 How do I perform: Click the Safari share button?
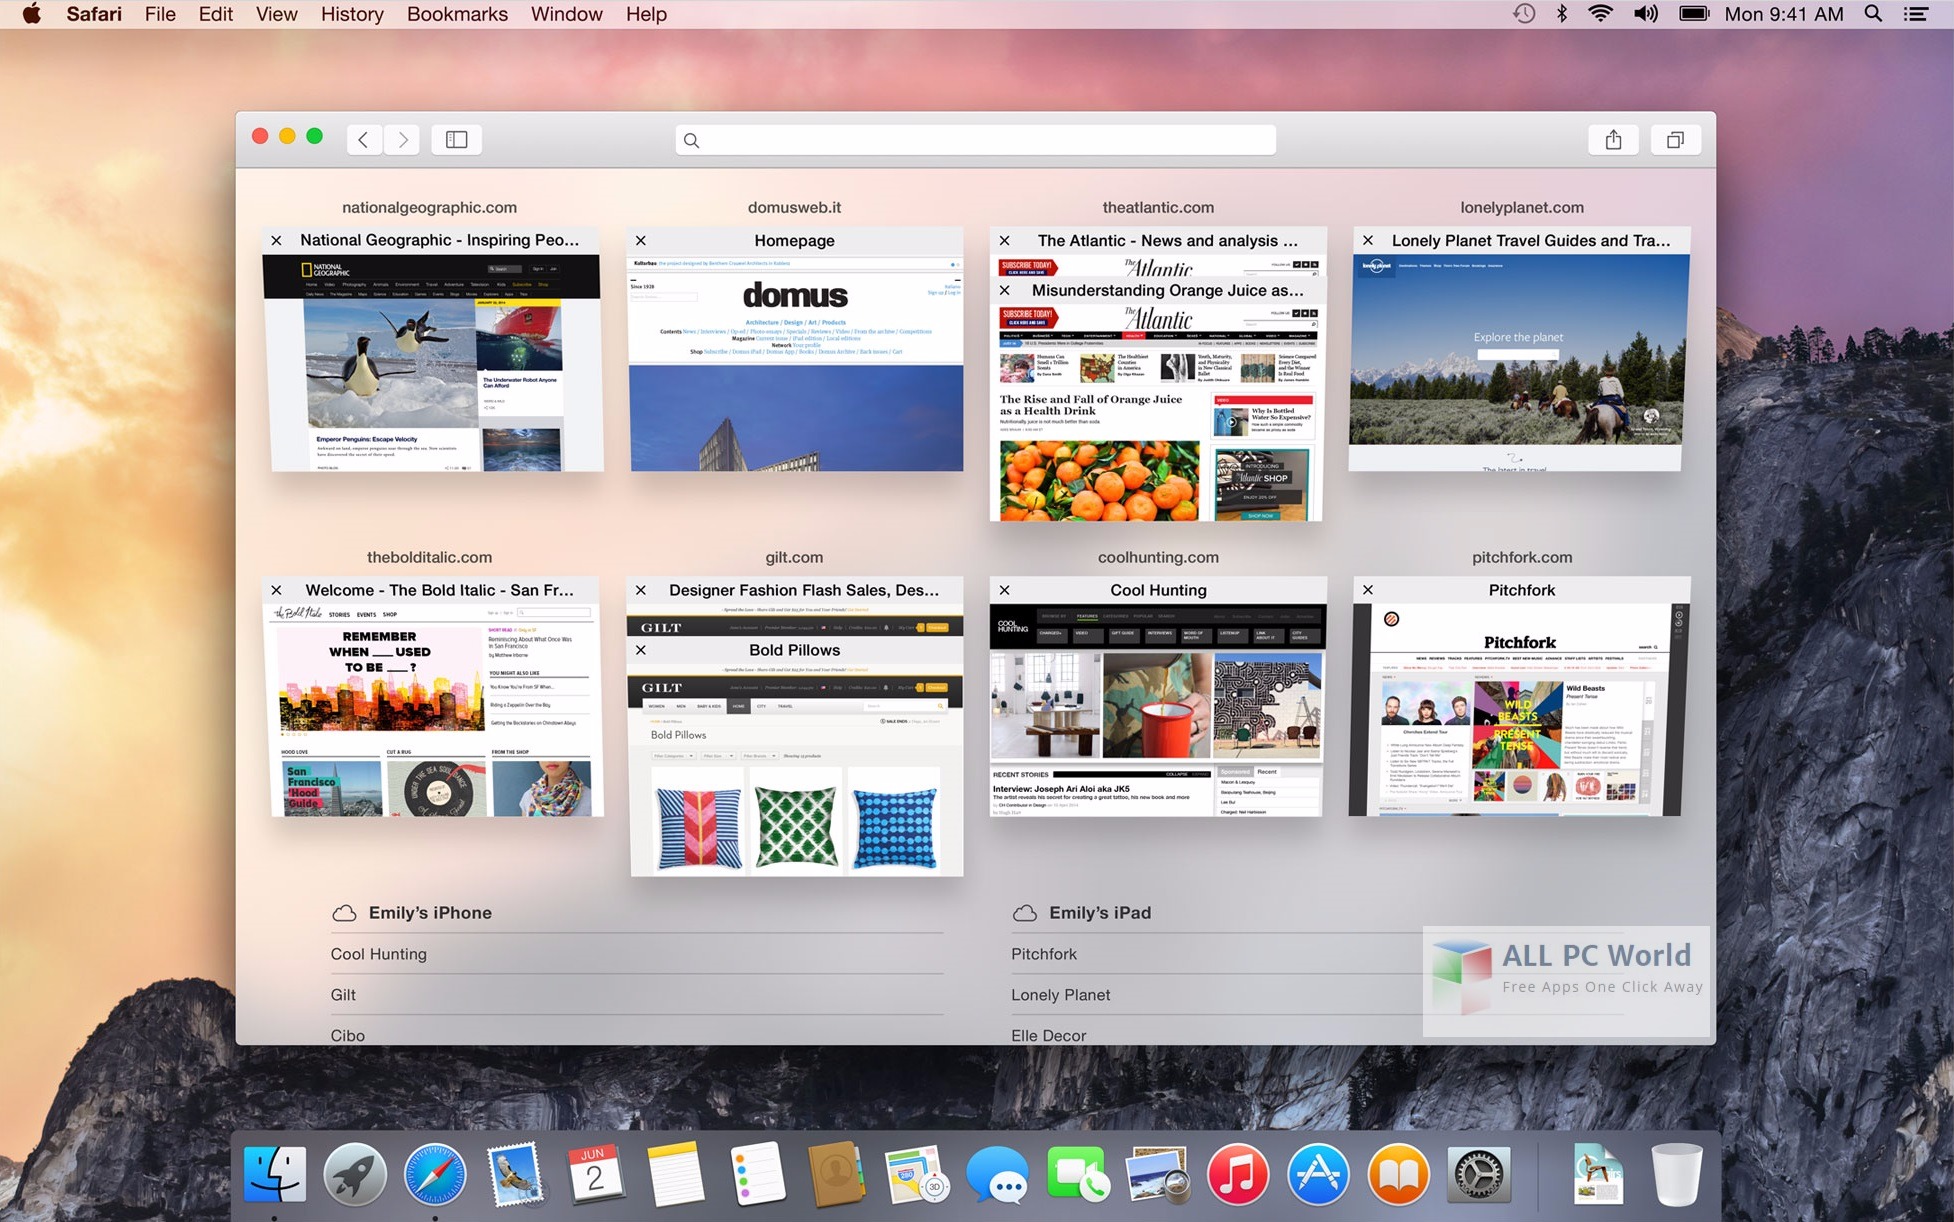coord(1612,139)
